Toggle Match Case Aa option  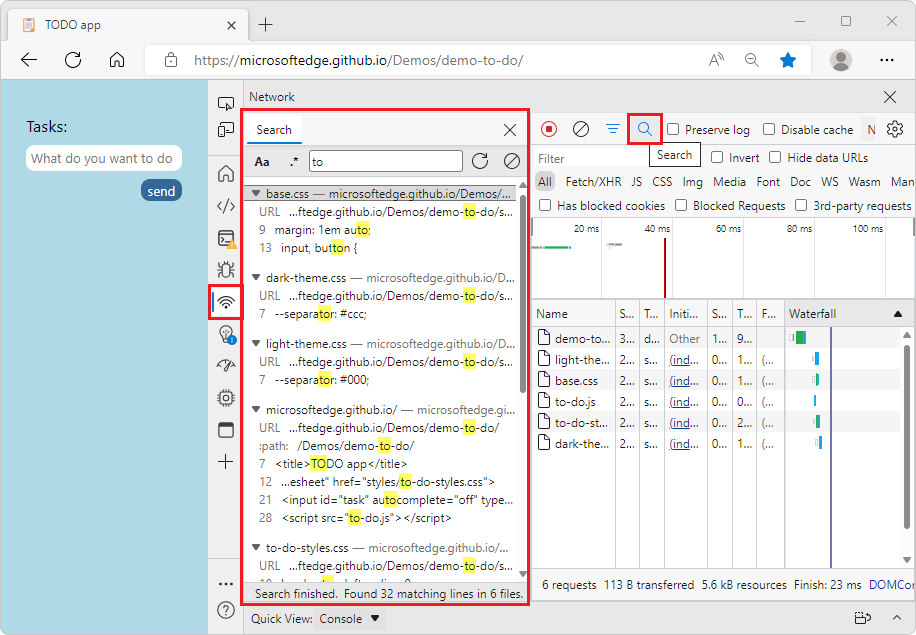coord(262,162)
